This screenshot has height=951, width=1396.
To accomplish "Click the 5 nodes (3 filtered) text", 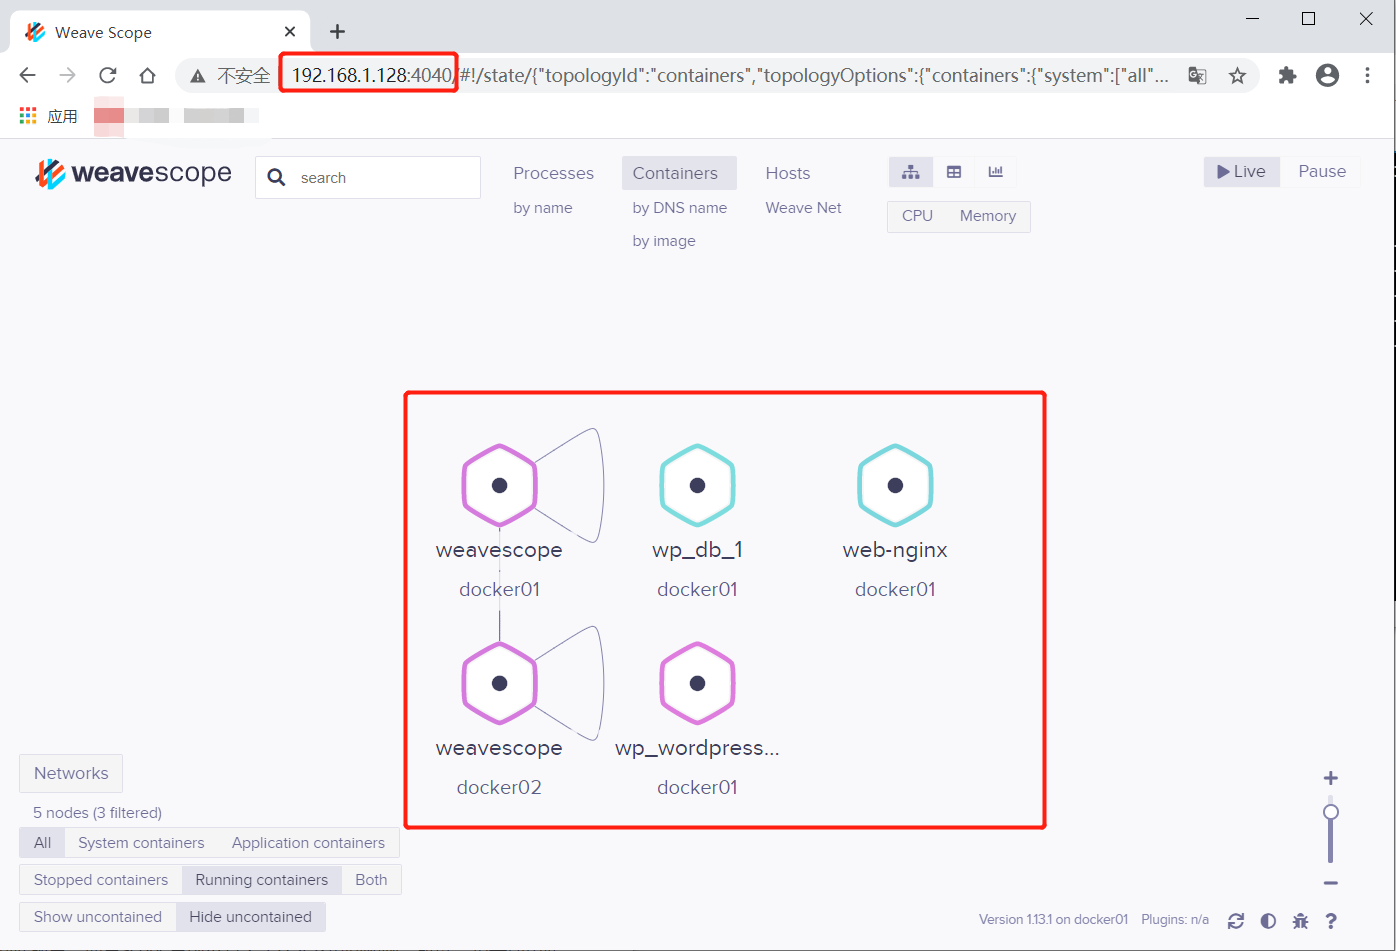I will tap(97, 813).
